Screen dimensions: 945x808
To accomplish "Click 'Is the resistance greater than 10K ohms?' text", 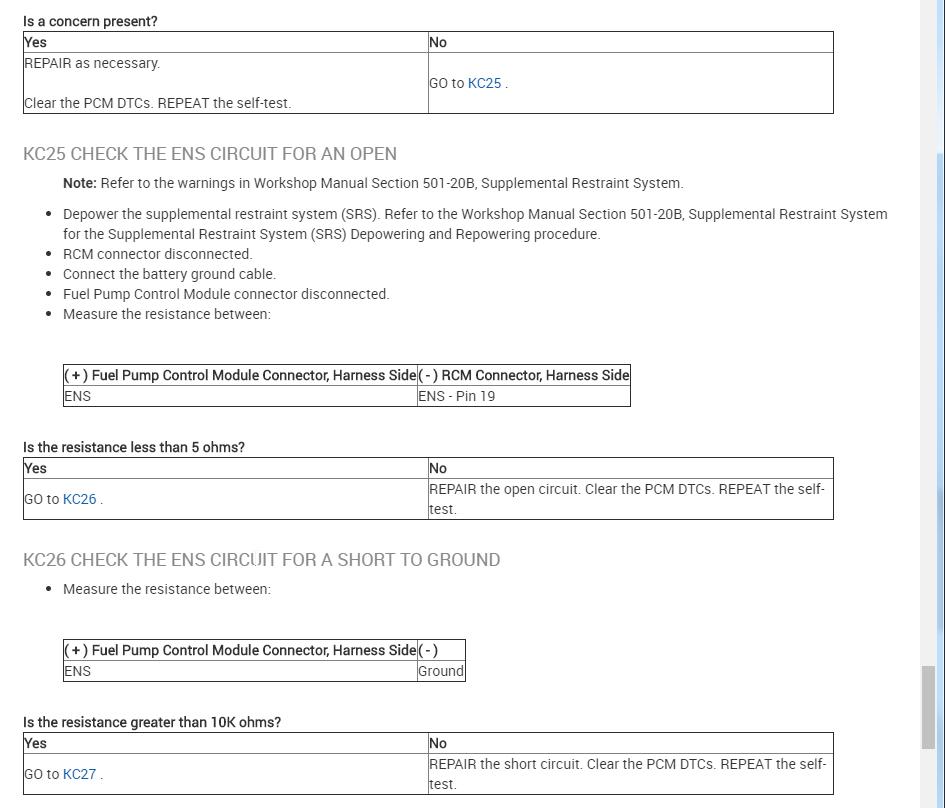I will 152,722.
